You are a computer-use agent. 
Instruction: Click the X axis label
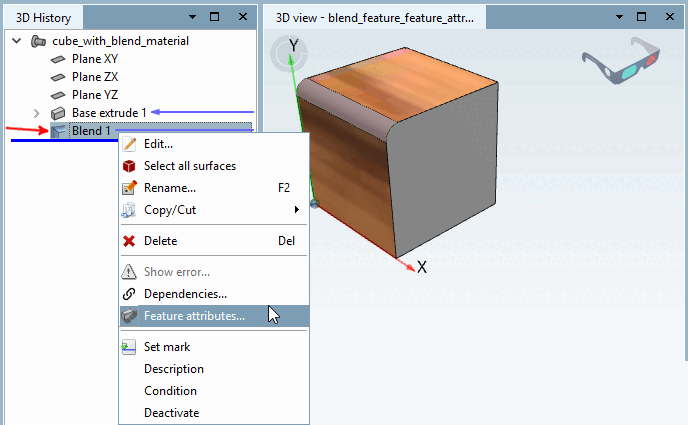422,267
